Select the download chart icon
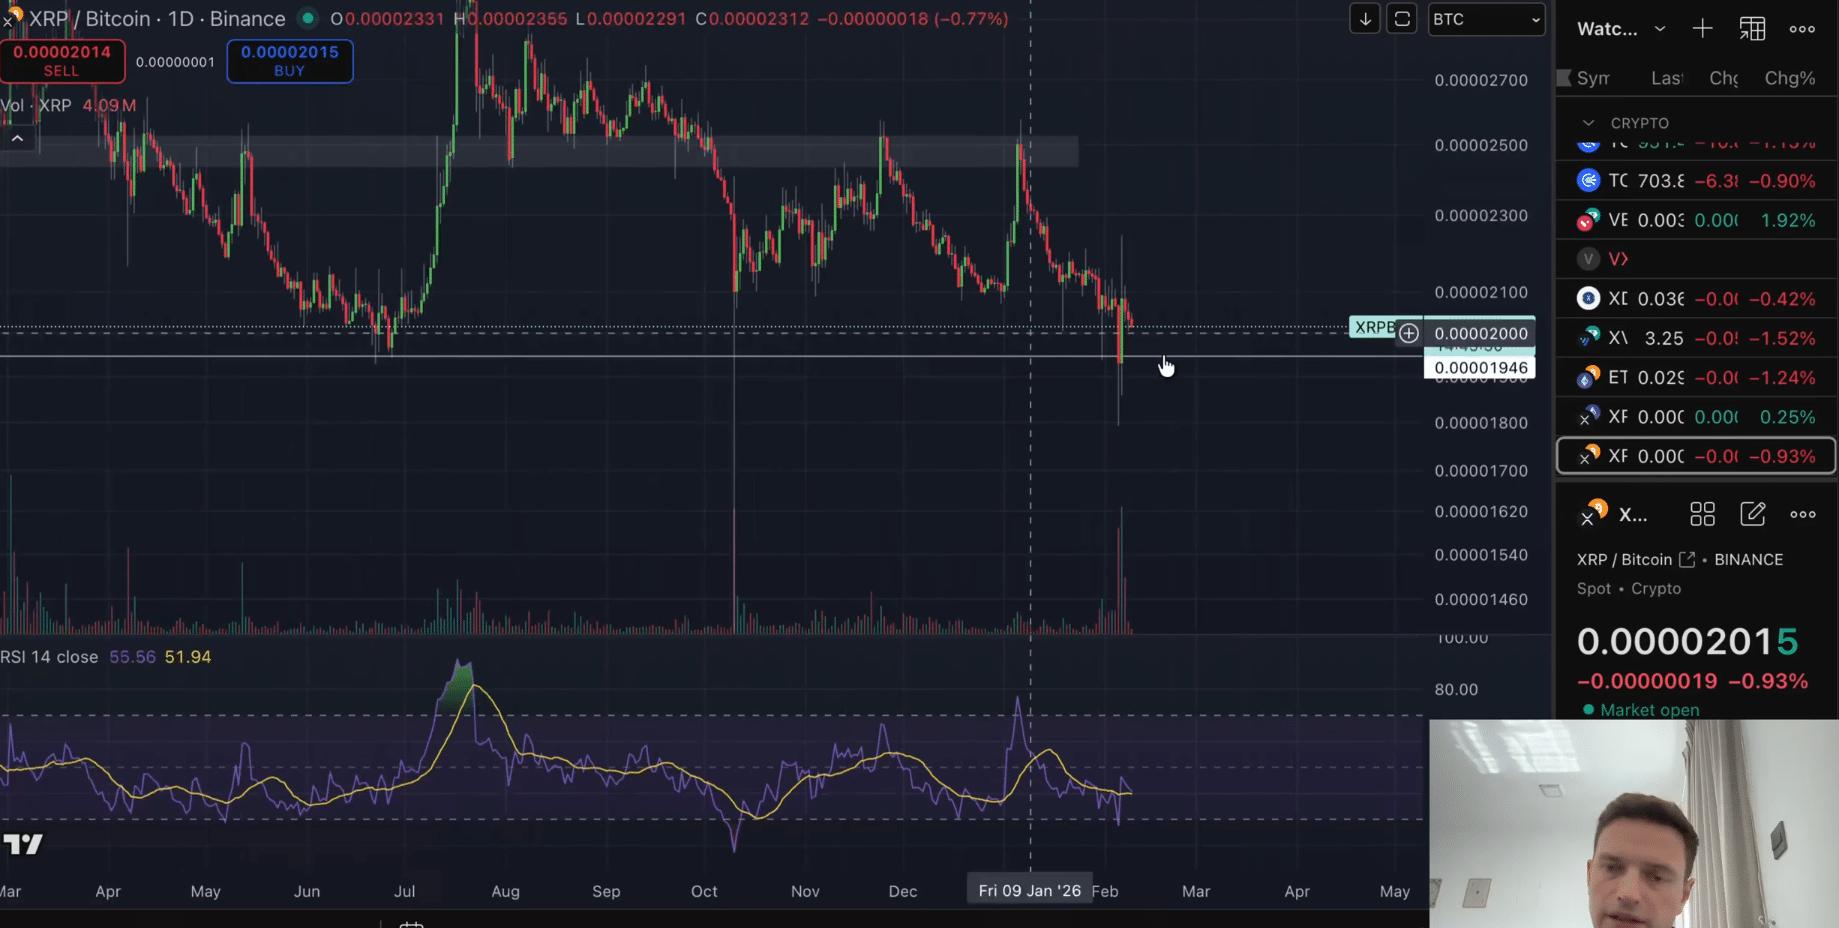The height and width of the screenshot is (928, 1839). tap(1364, 18)
